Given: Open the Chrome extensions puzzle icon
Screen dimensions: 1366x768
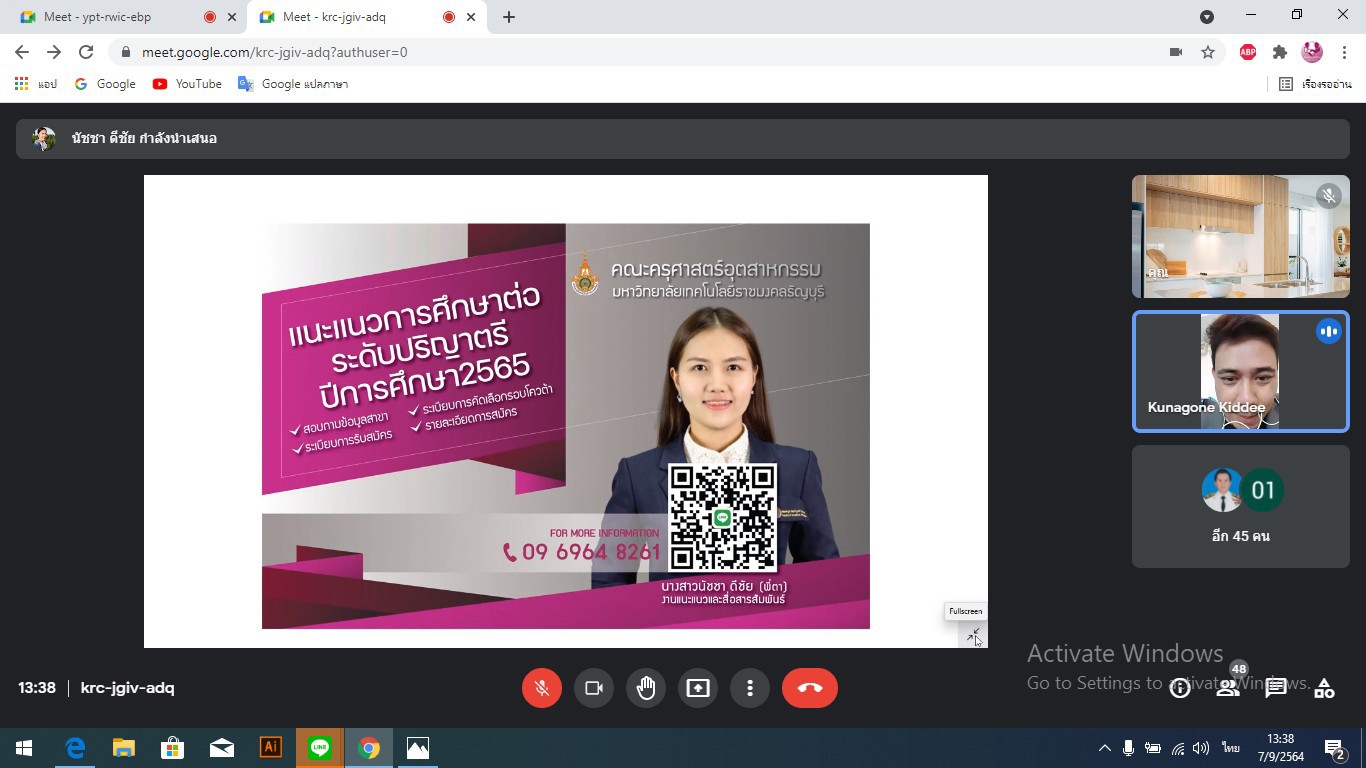Looking at the screenshot, I should pos(1280,52).
